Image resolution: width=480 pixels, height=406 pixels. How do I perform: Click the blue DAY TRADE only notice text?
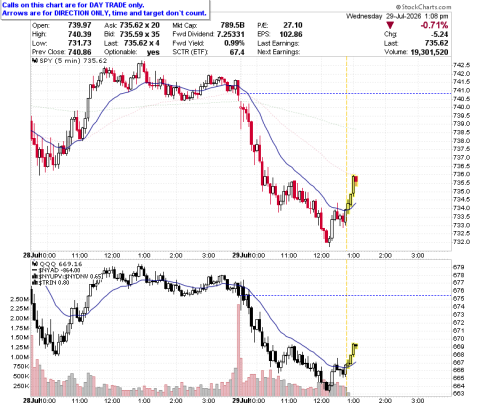[73, 5]
